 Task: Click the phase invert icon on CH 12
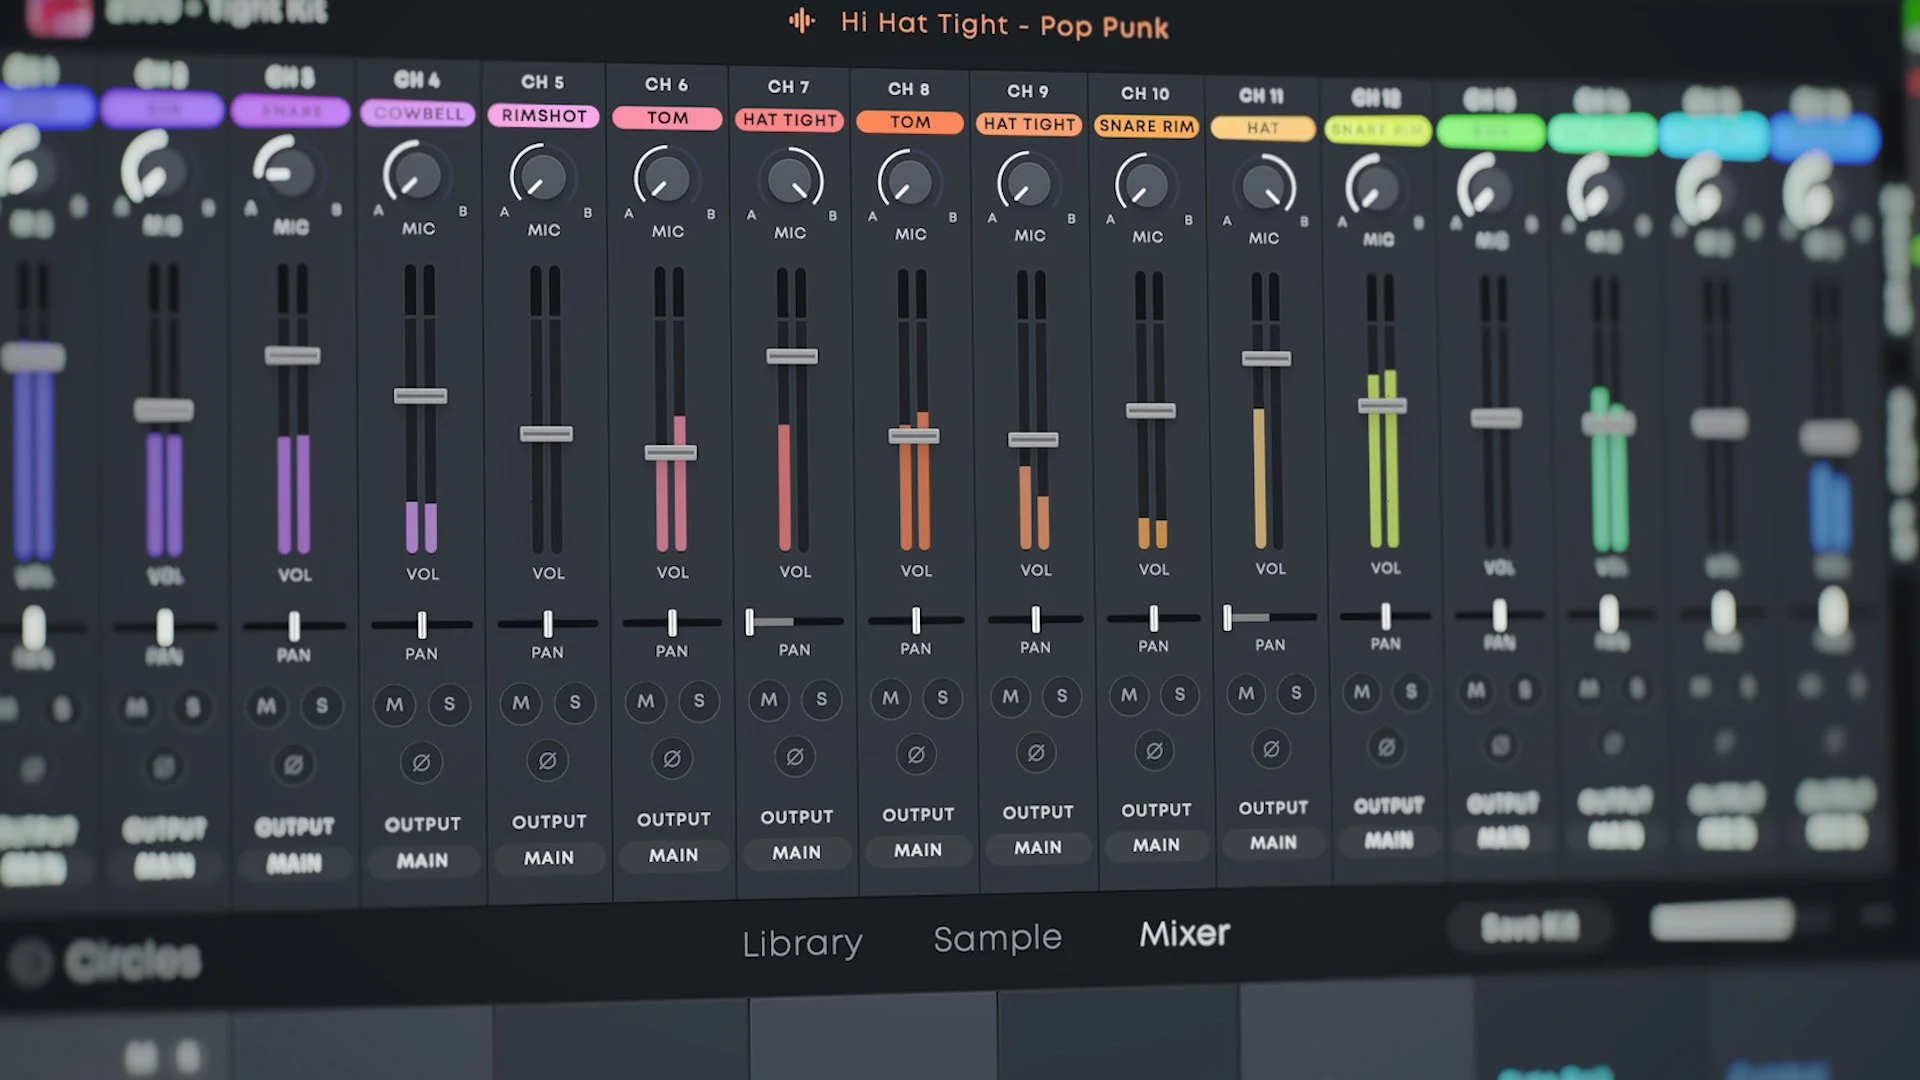[x=1386, y=747]
